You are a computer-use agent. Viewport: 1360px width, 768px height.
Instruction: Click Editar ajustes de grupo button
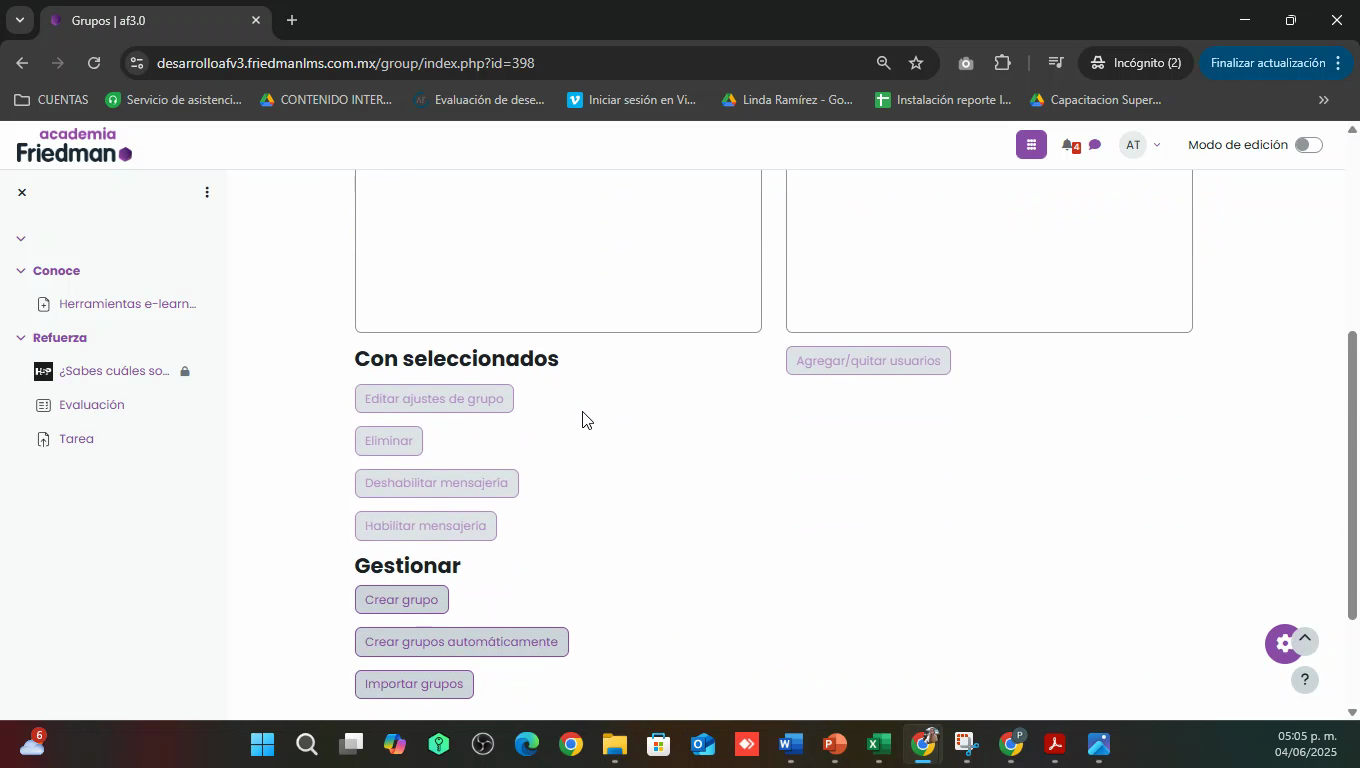pyautogui.click(x=434, y=398)
